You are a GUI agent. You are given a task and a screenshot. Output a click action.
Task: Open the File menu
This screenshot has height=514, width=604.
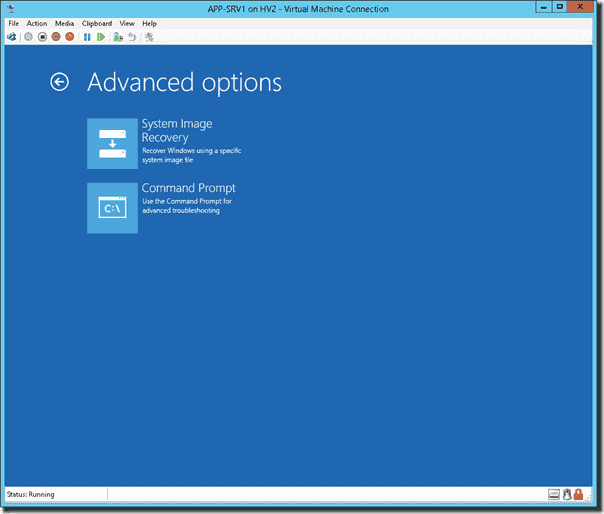pyautogui.click(x=13, y=24)
